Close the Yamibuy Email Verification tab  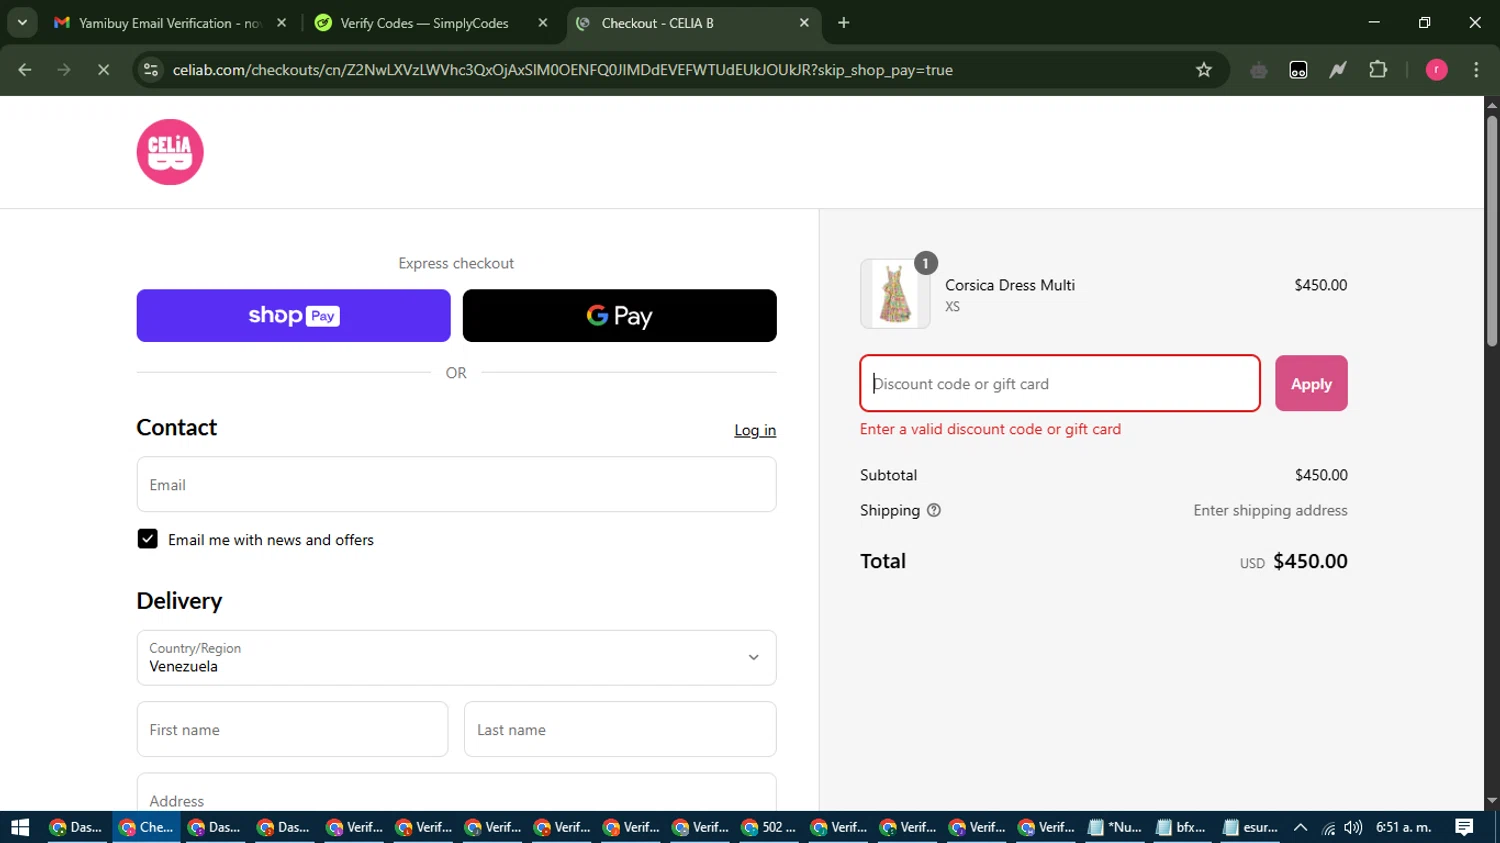point(282,23)
